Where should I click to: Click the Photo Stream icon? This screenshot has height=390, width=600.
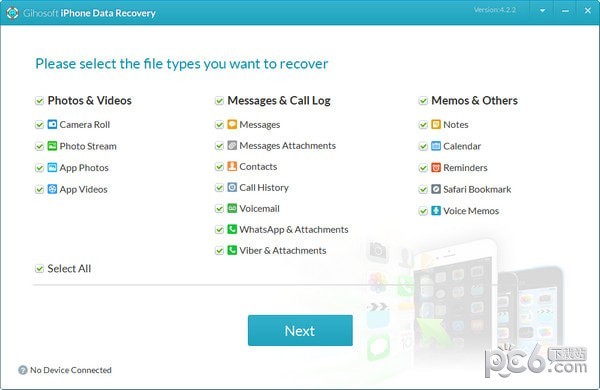52,146
